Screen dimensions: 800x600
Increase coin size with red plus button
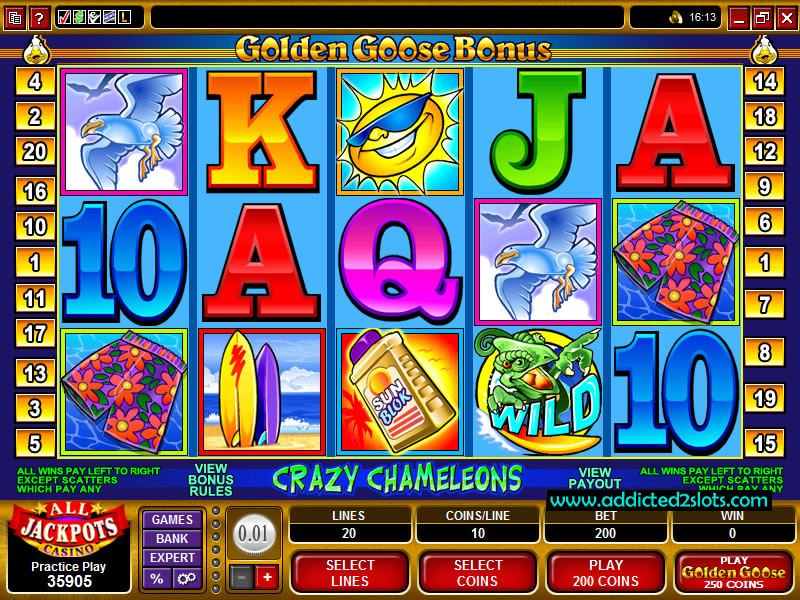point(267,577)
